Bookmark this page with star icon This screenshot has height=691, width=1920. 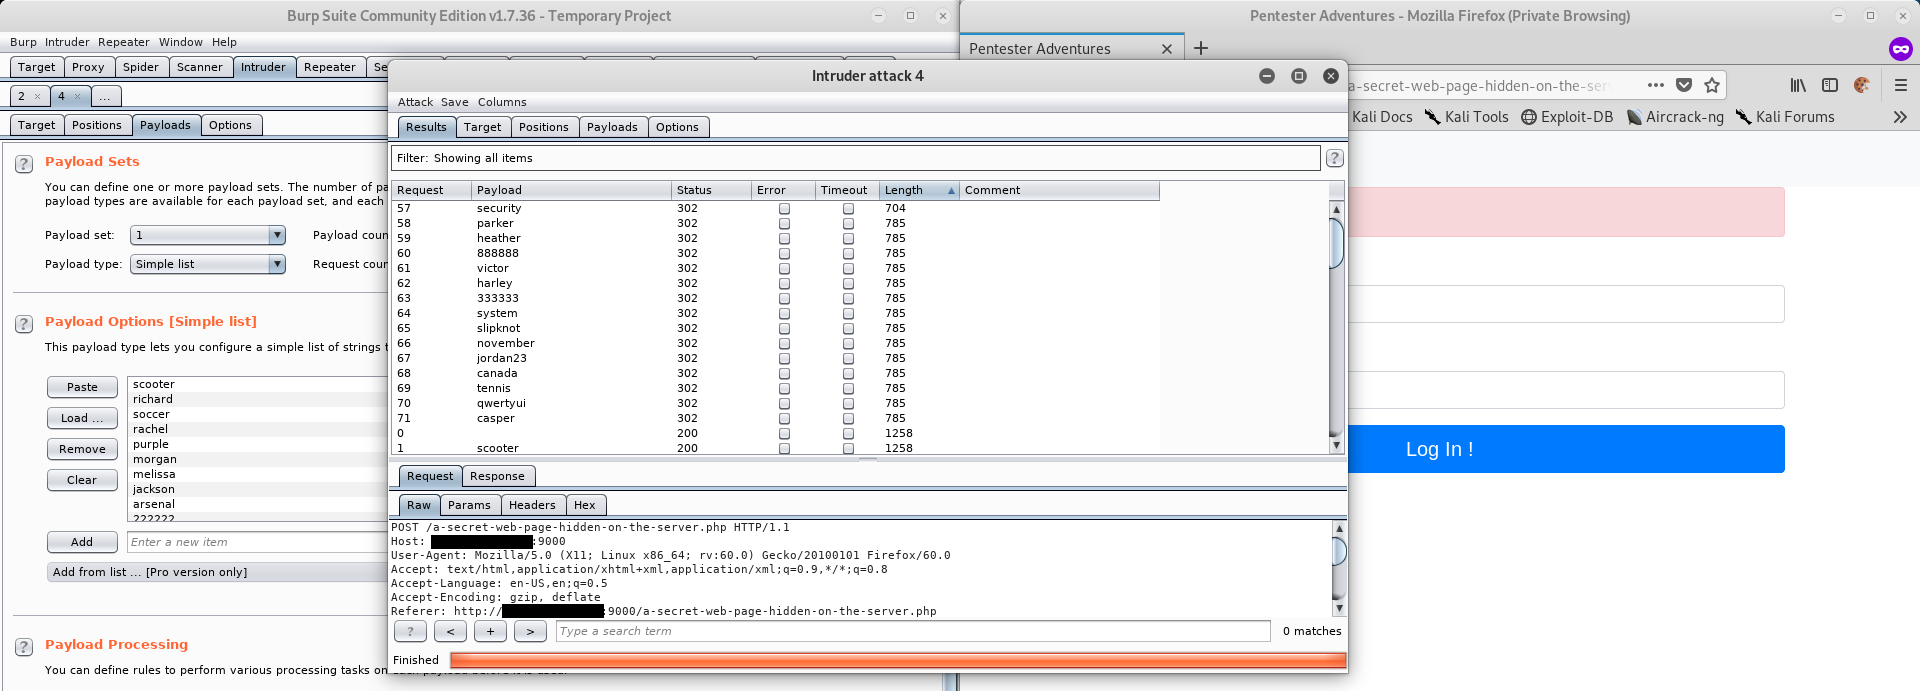[1712, 85]
